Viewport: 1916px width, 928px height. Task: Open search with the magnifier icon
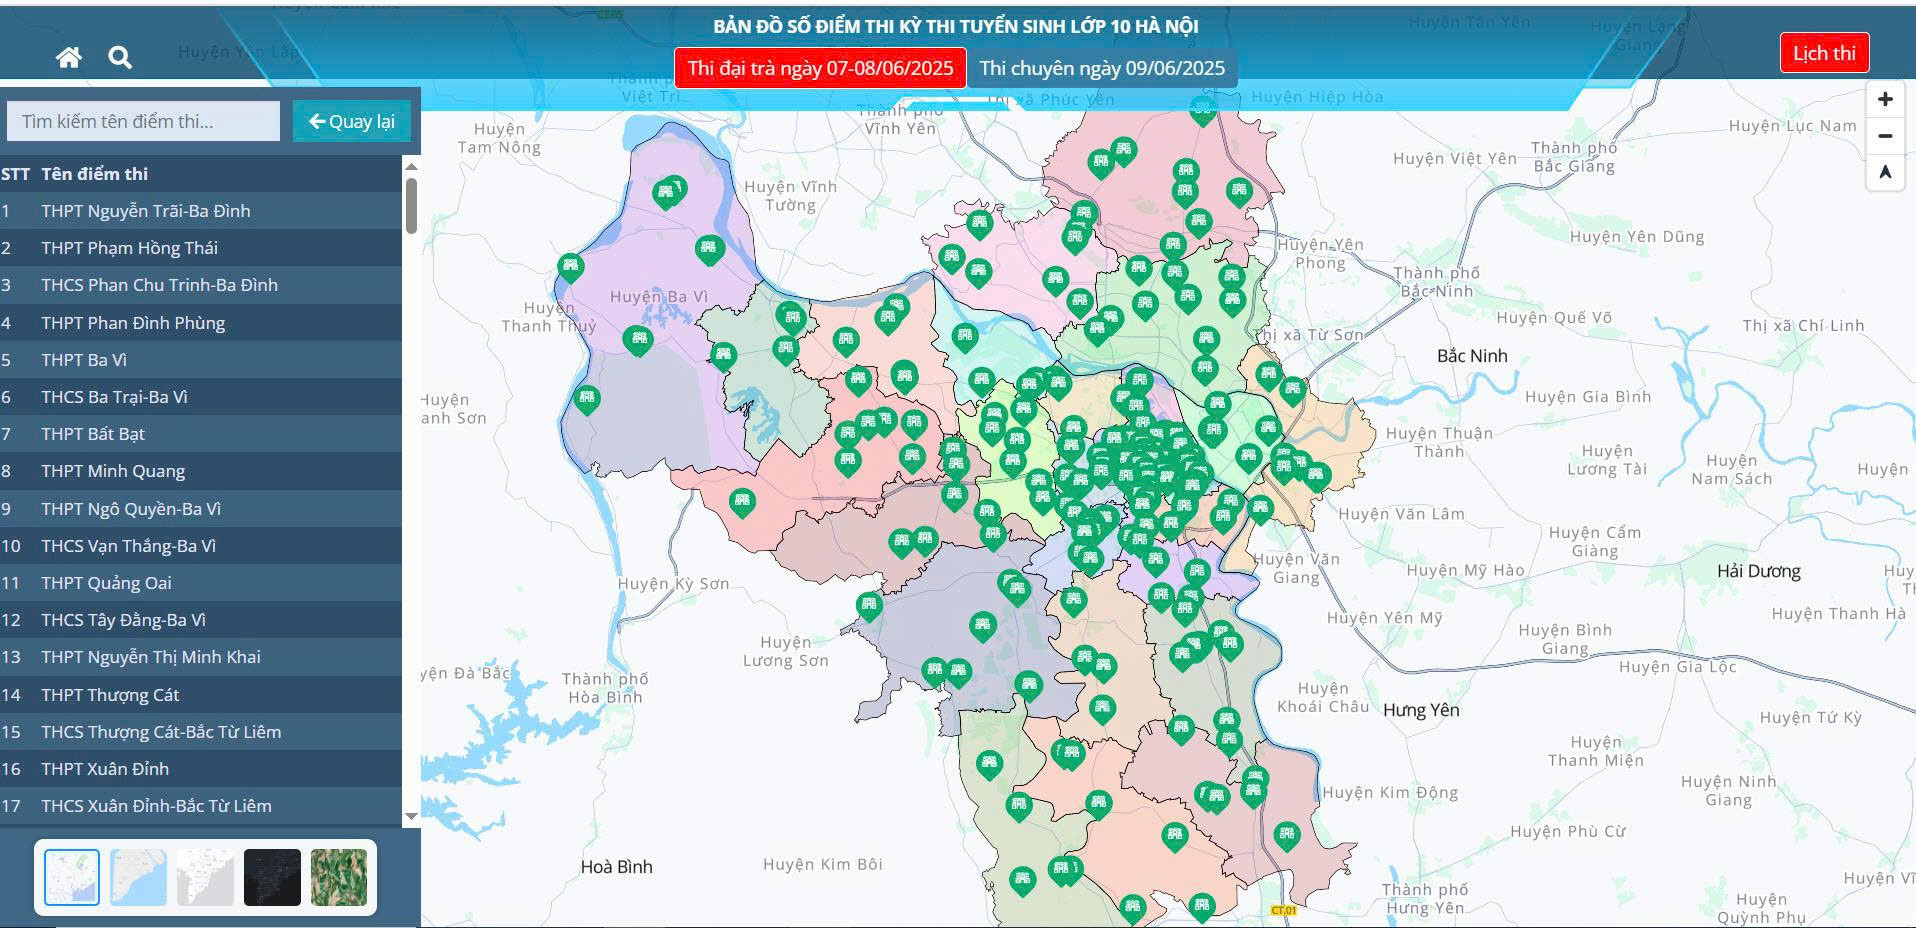(120, 58)
